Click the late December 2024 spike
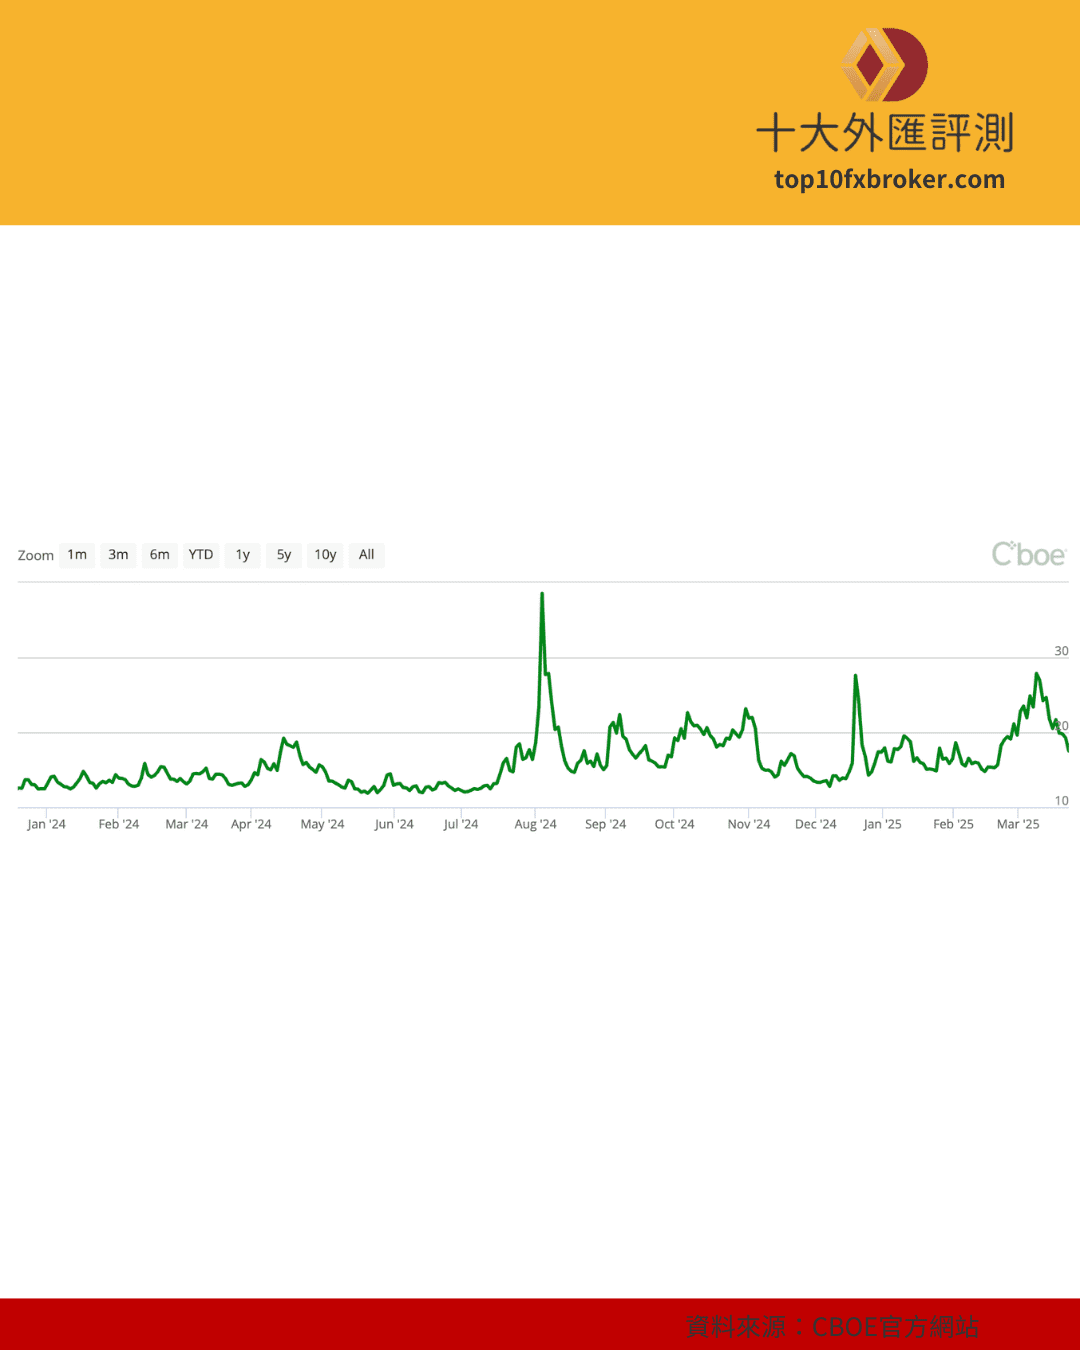This screenshot has width=1080, height=1350. 856,677
